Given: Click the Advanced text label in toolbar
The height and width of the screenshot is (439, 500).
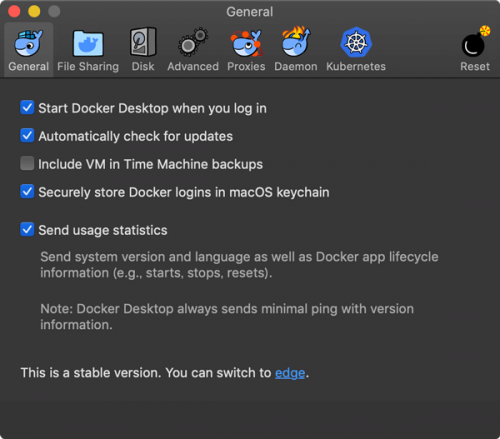Looking at the screenshot, I should click(x=193, y=66).
